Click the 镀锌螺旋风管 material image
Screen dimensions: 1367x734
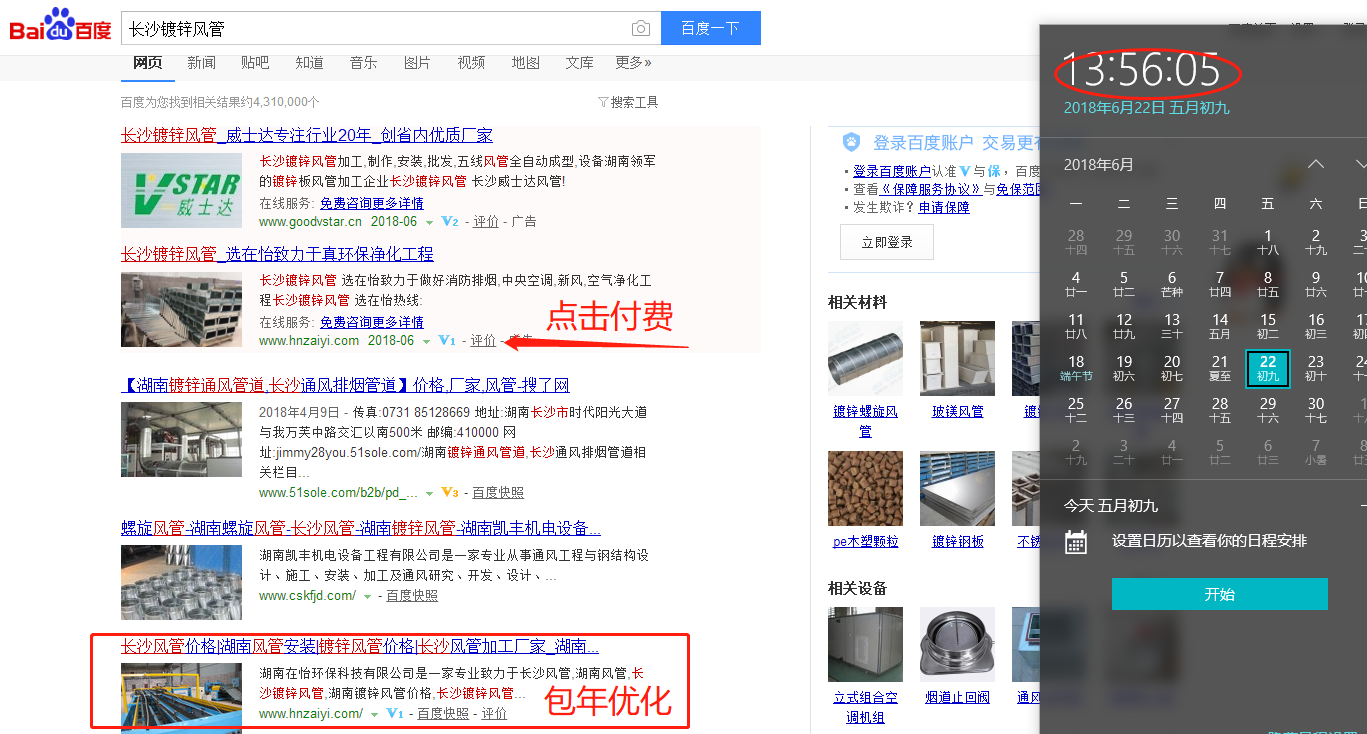pyautogui.click(x=865, y=359)
